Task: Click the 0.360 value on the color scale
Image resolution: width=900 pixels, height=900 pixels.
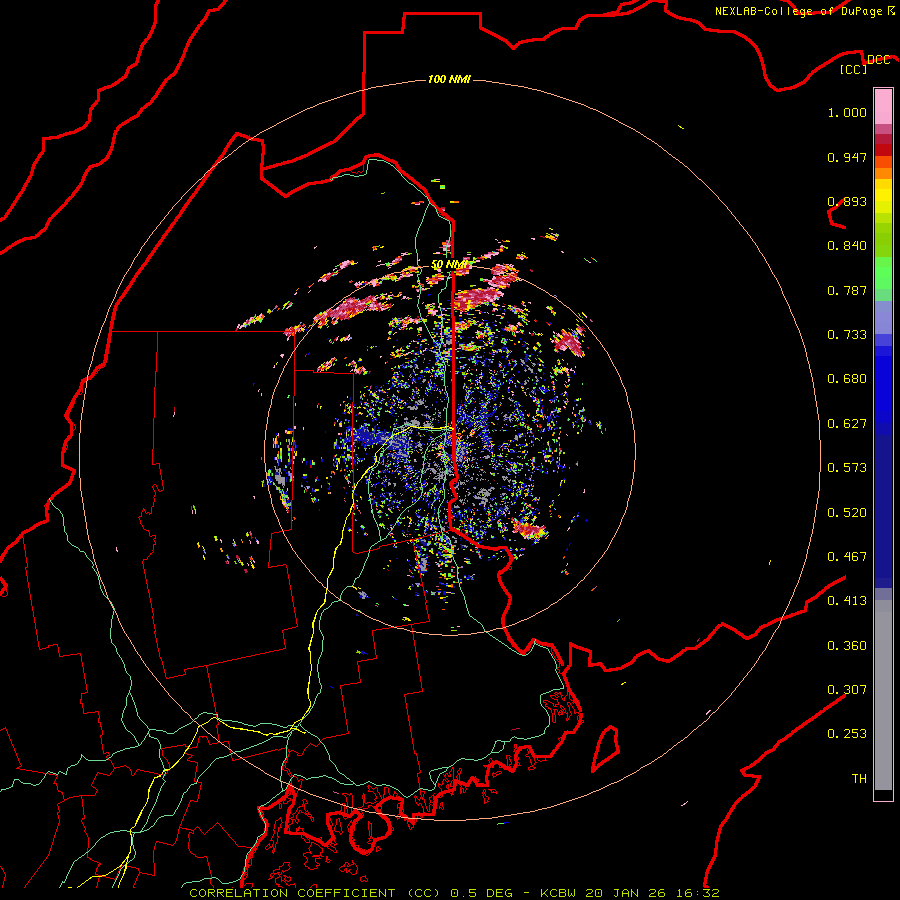Action: point(847,646)
